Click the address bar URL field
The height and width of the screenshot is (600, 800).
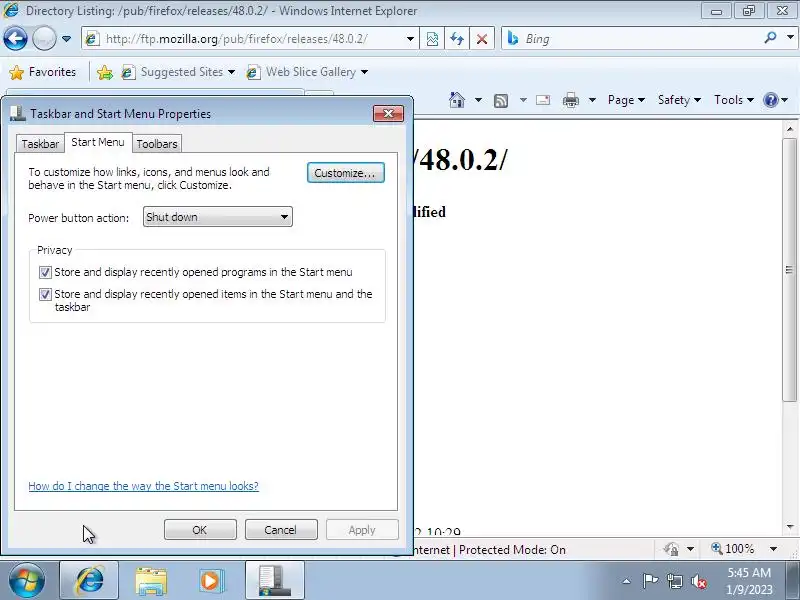[x=245, y=39]
